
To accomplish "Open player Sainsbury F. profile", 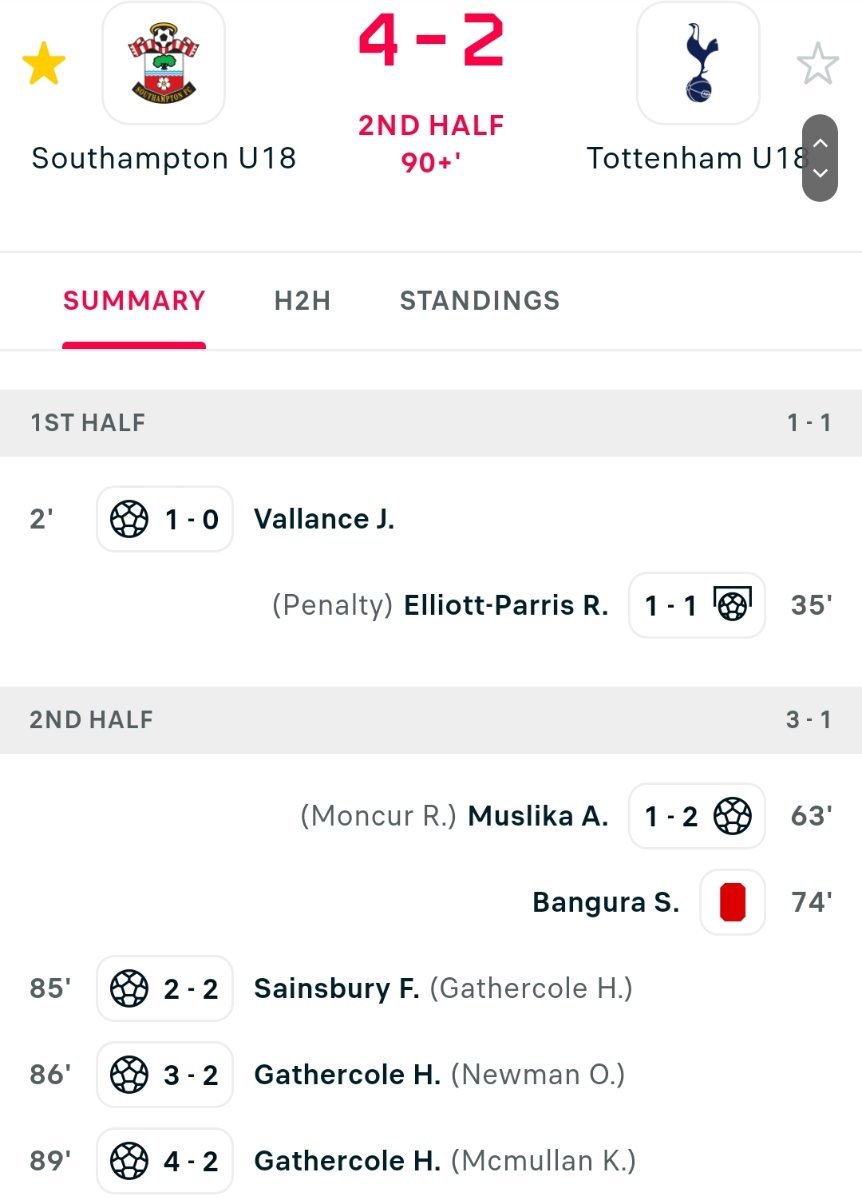I will pos(336,989).
